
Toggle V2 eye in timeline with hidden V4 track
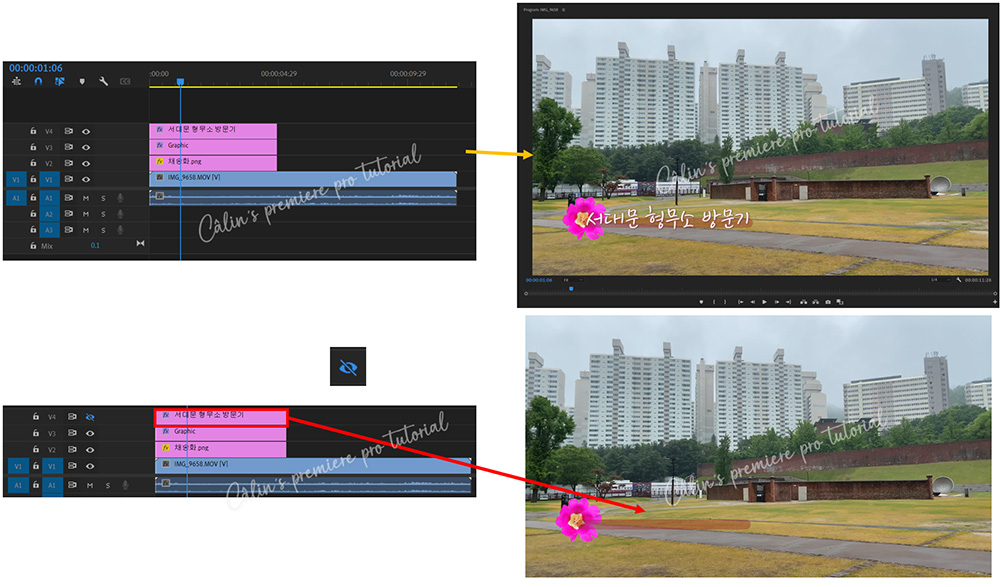click(x=90, y=450)
